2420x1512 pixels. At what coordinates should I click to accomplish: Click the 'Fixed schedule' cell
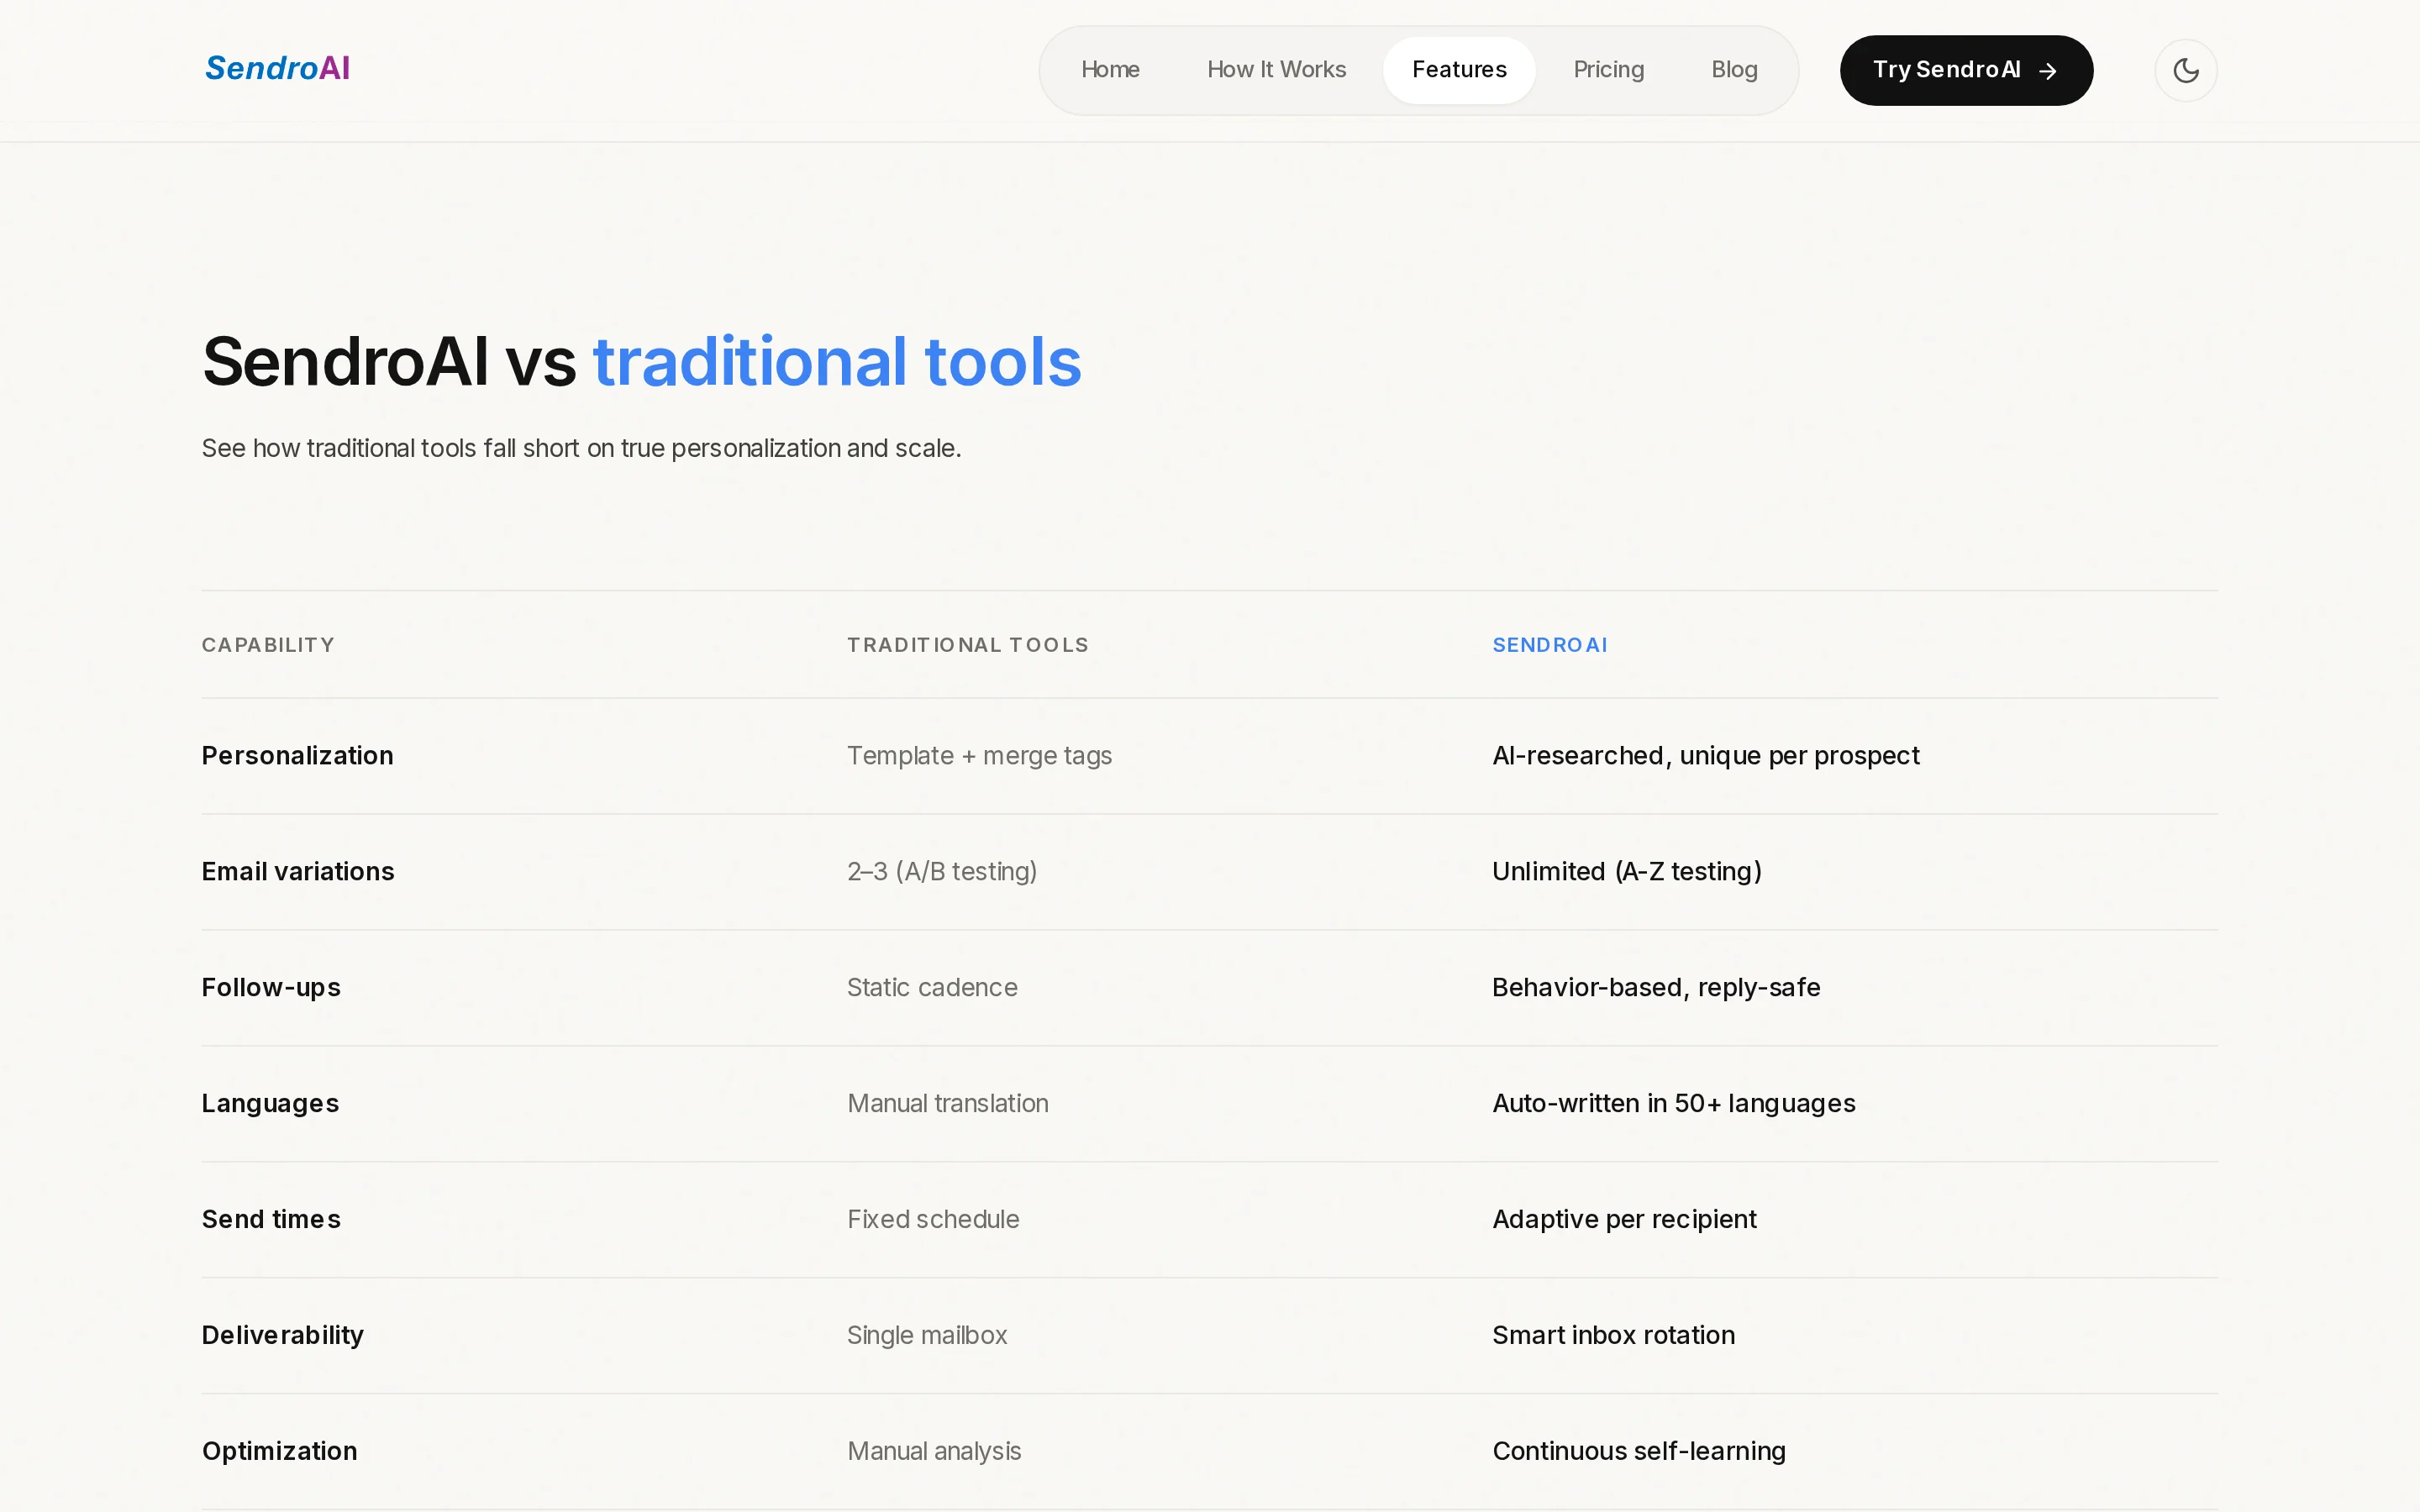click(933, 1219)
